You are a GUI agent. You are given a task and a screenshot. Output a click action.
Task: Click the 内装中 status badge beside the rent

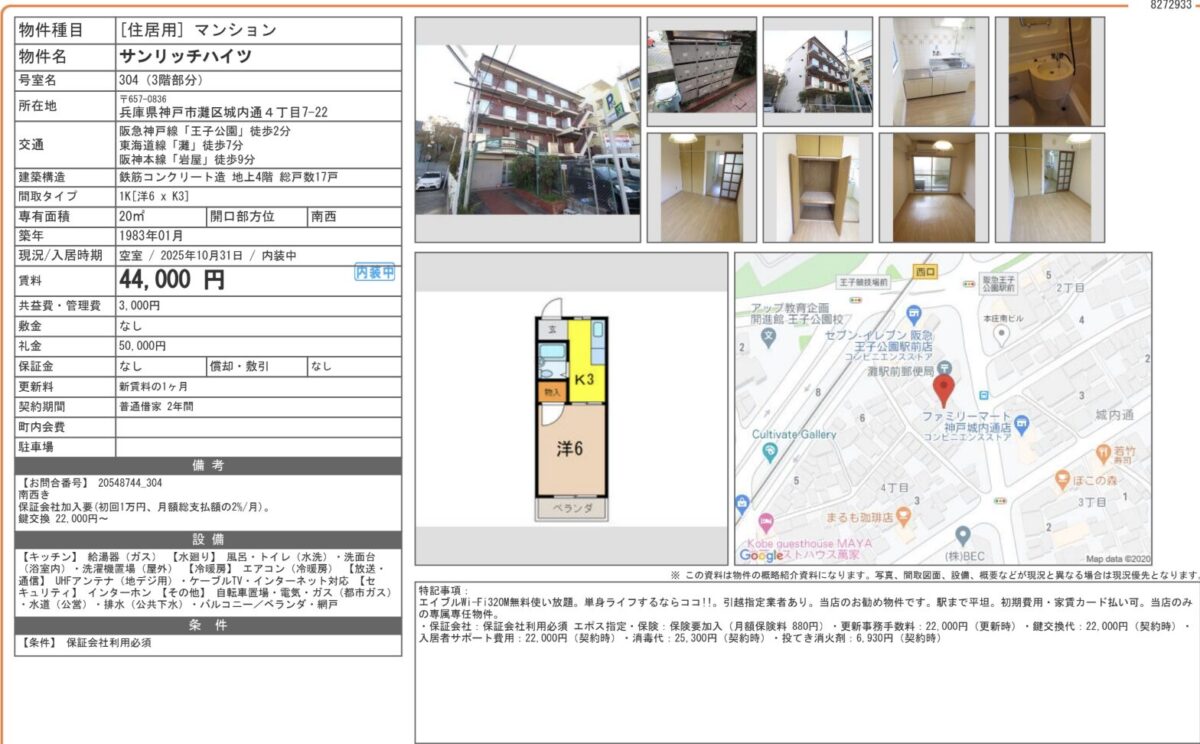pos(375,272)
